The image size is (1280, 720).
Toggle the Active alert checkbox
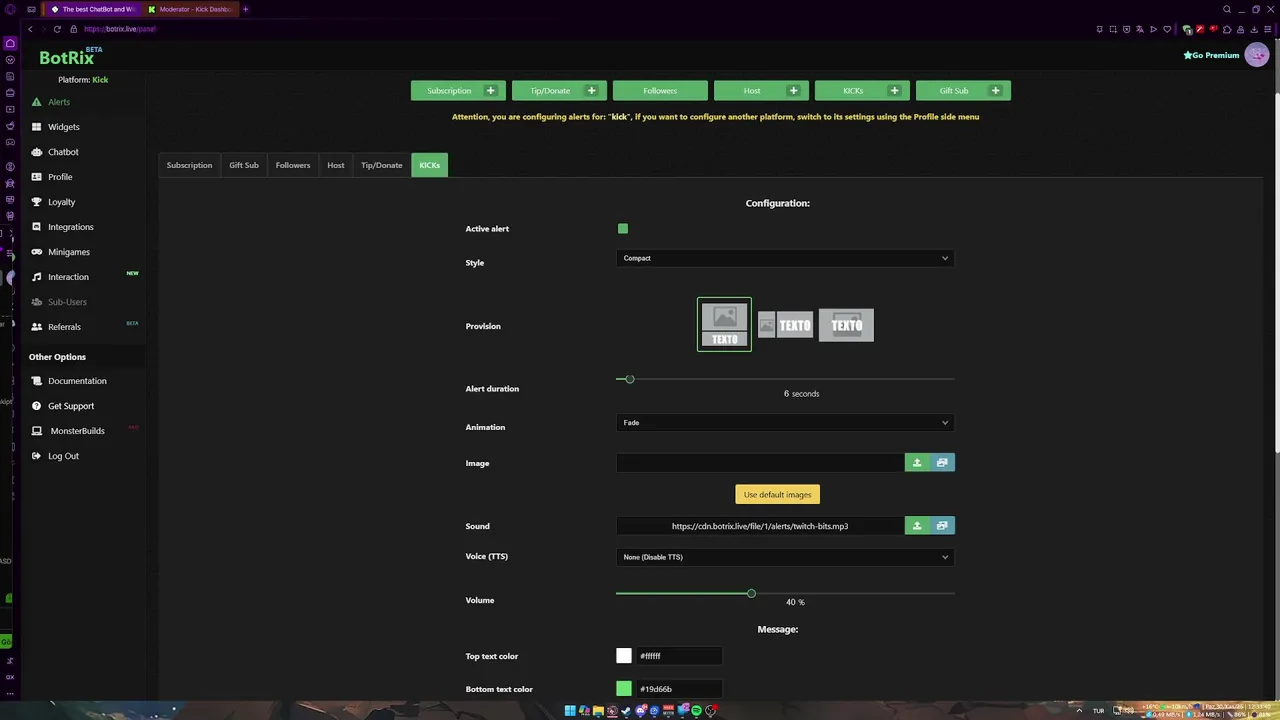point(623,229)
